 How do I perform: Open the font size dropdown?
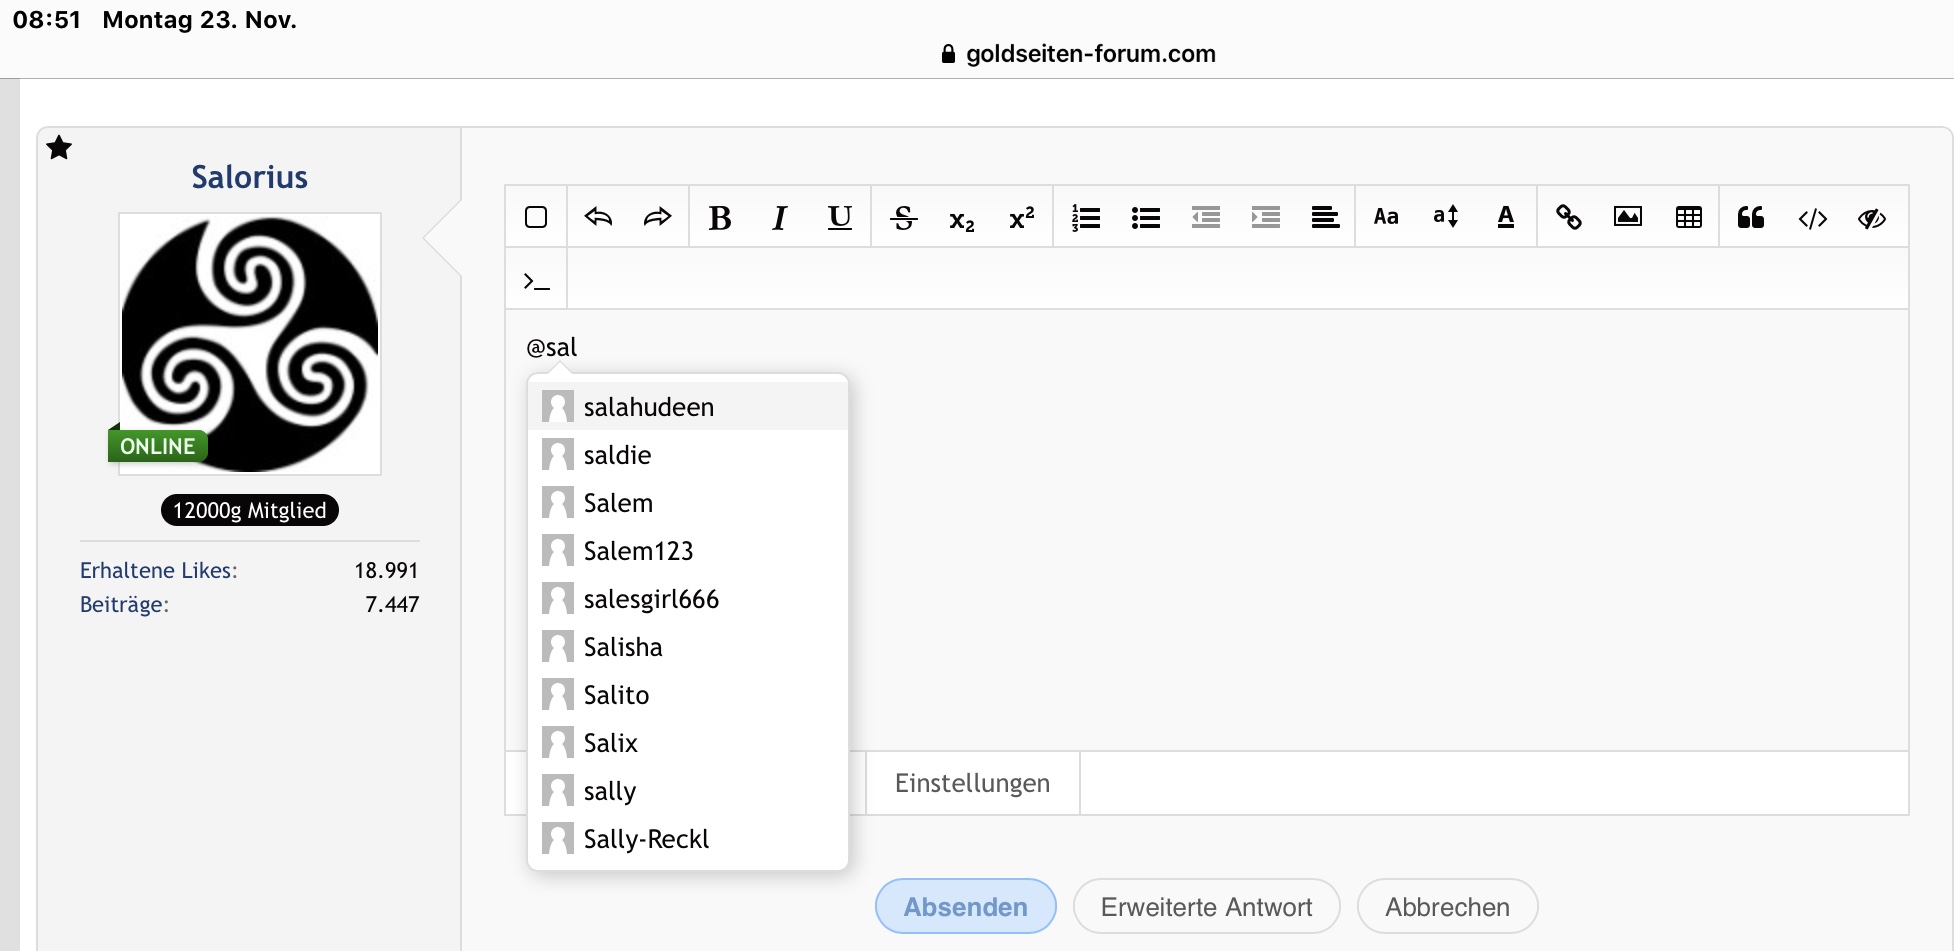pyautogui.click(x=1446, y=217)
